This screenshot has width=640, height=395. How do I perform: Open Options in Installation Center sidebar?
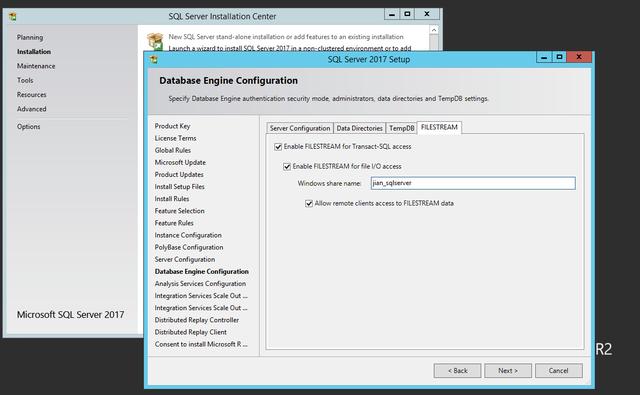click(29, 126)
